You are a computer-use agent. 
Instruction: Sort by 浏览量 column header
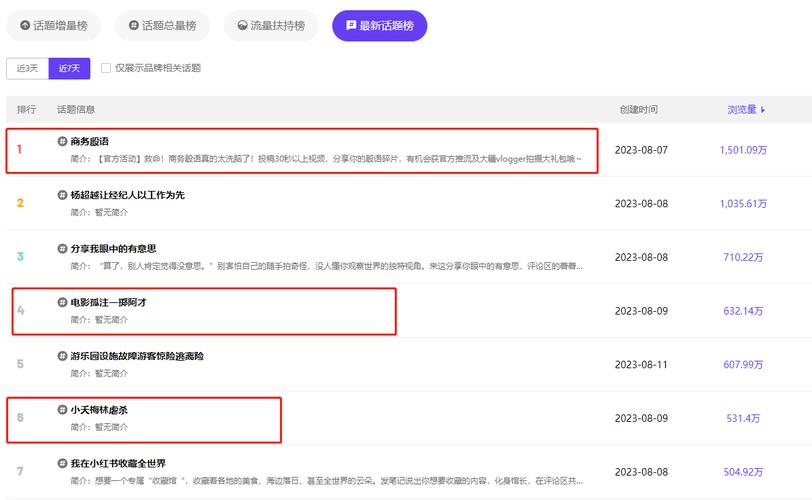click(x=746, y=109)
